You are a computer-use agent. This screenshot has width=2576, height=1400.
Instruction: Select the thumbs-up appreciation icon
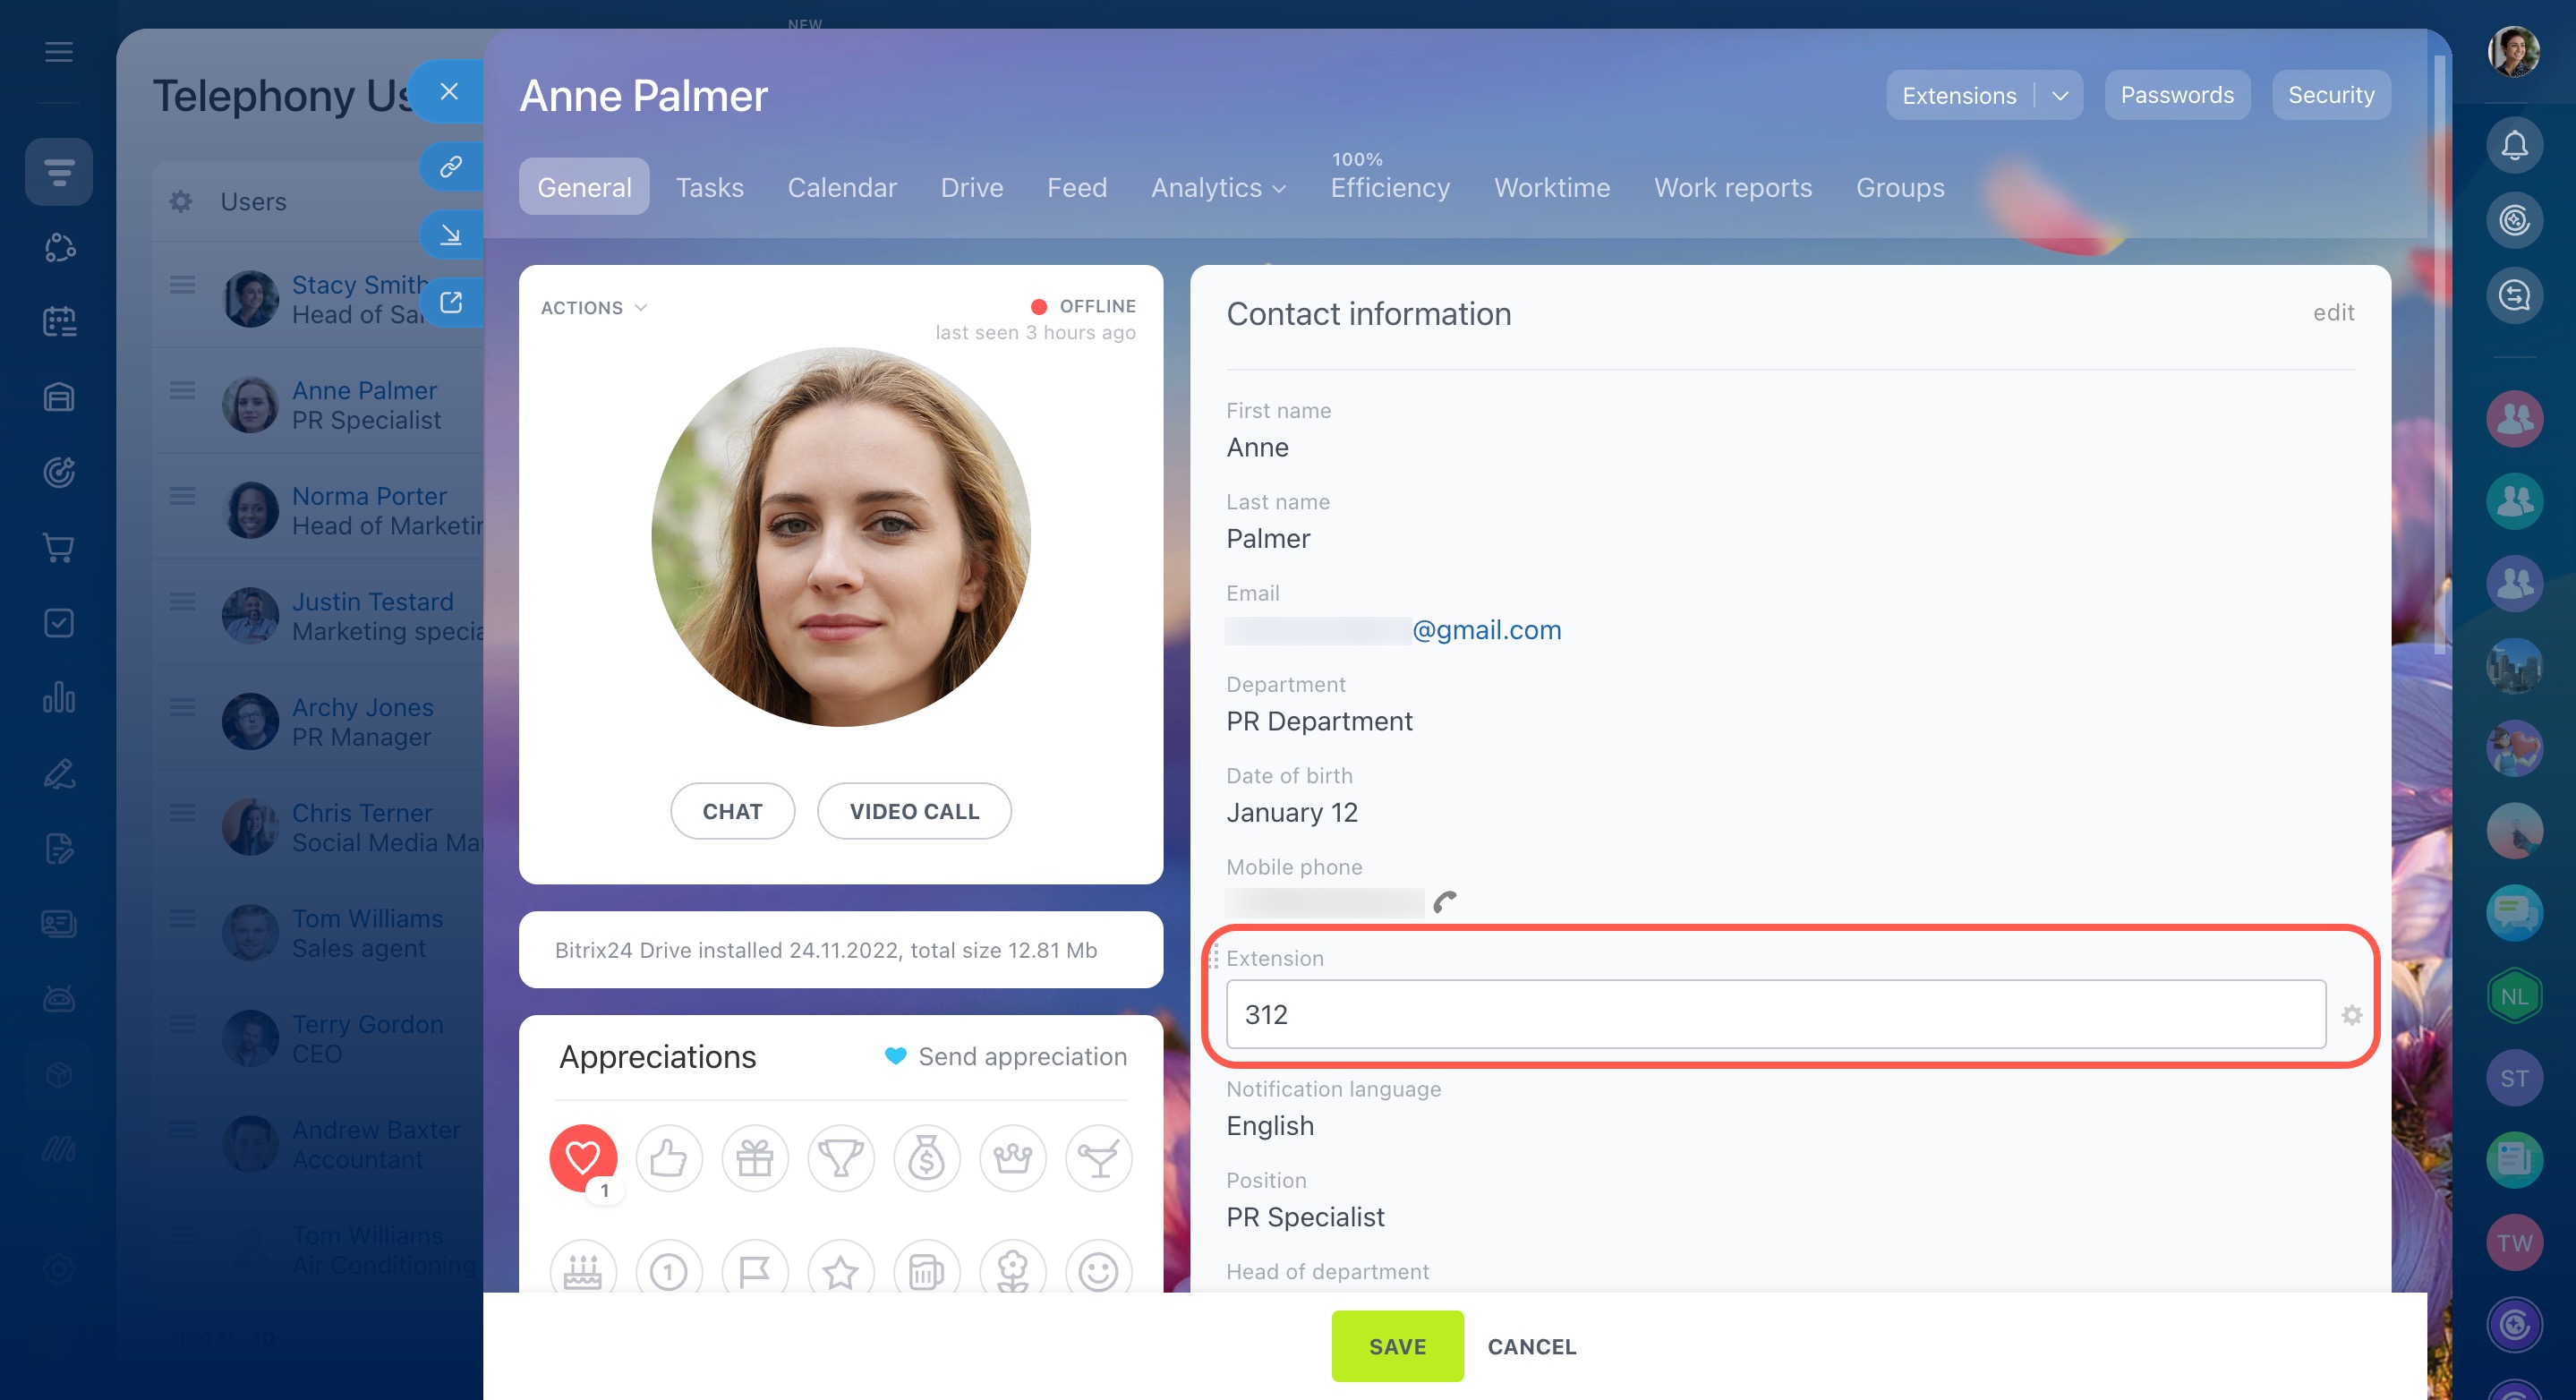pyautogui.click(x=669, y=1158)
